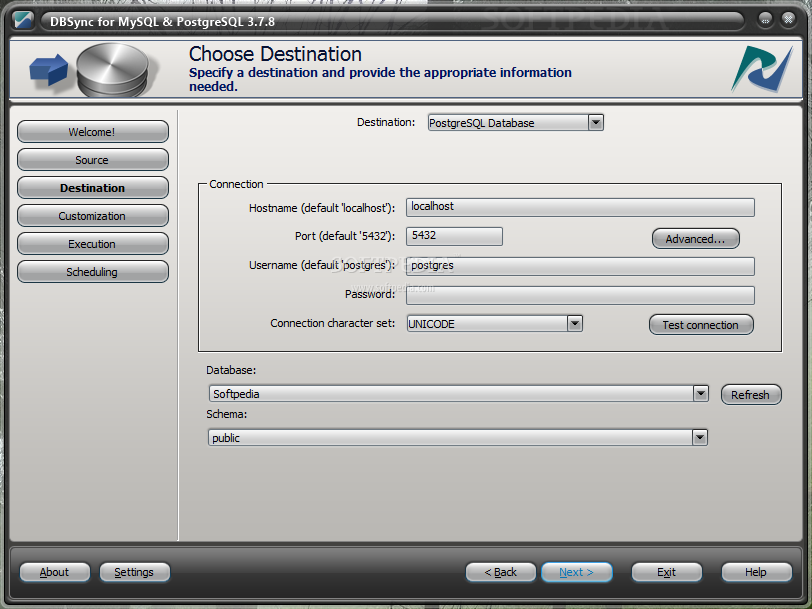Click the DBSync app icon in title bar
The height and width of the screenshot is (609, 812).
point(23,20)
